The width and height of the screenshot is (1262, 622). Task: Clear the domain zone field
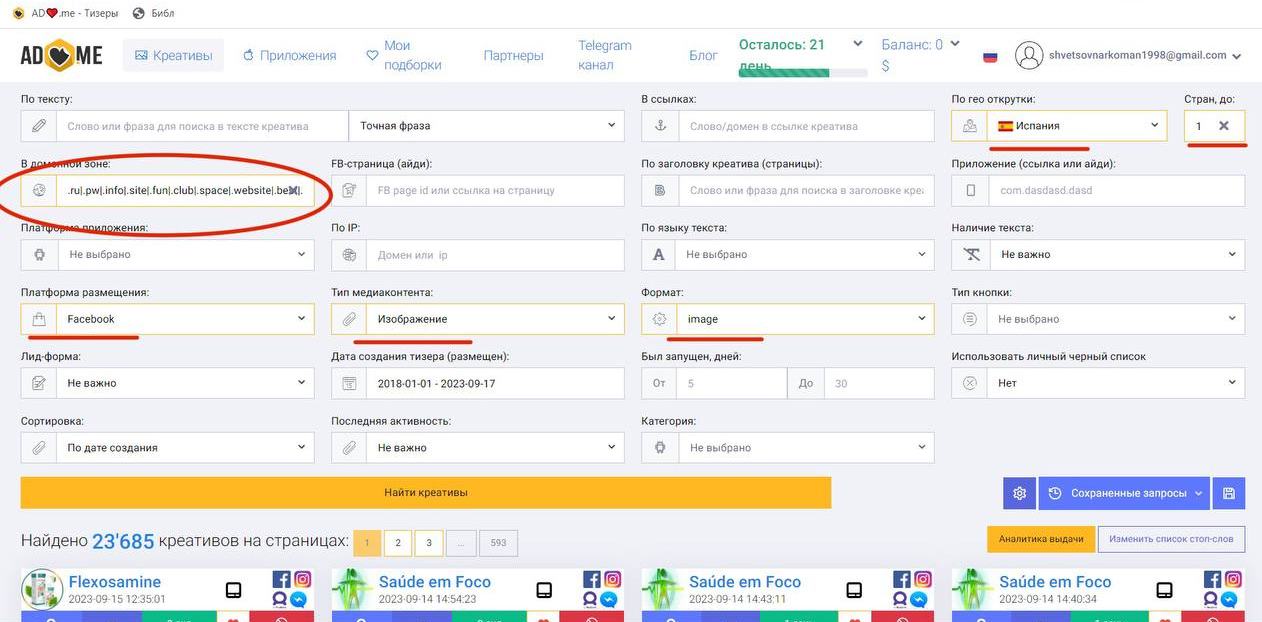point(293,190)
